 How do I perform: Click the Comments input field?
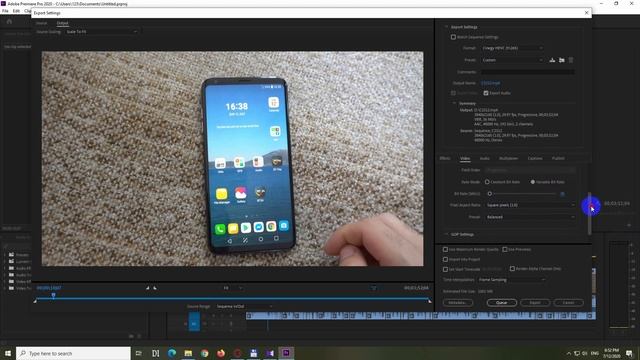pos(527,72)
